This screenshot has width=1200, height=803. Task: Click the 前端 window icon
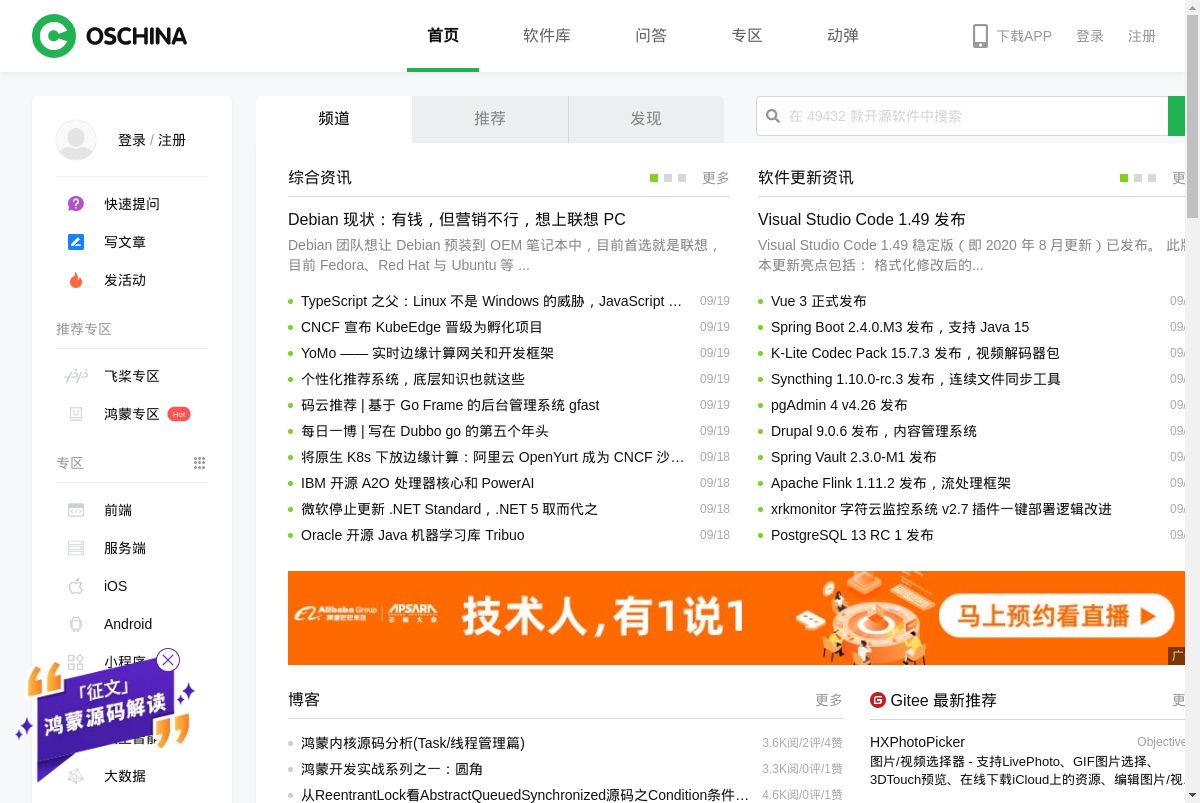pyautogui.click(x=76, y=510)
